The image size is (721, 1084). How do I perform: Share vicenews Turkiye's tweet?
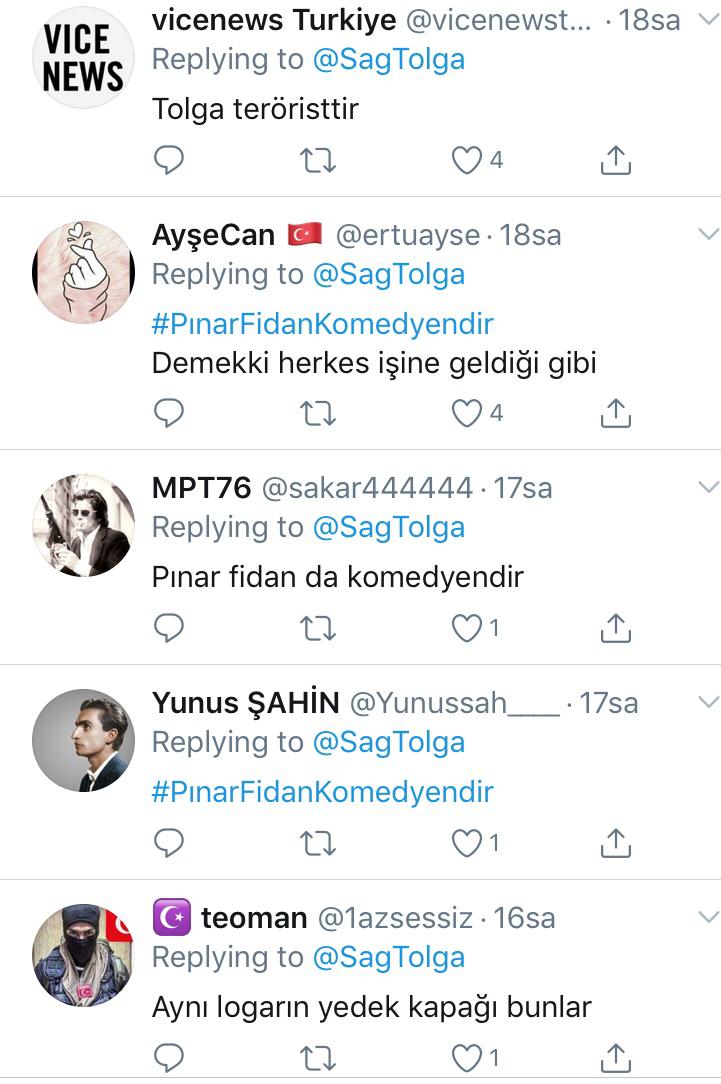(x=616, y=160)
